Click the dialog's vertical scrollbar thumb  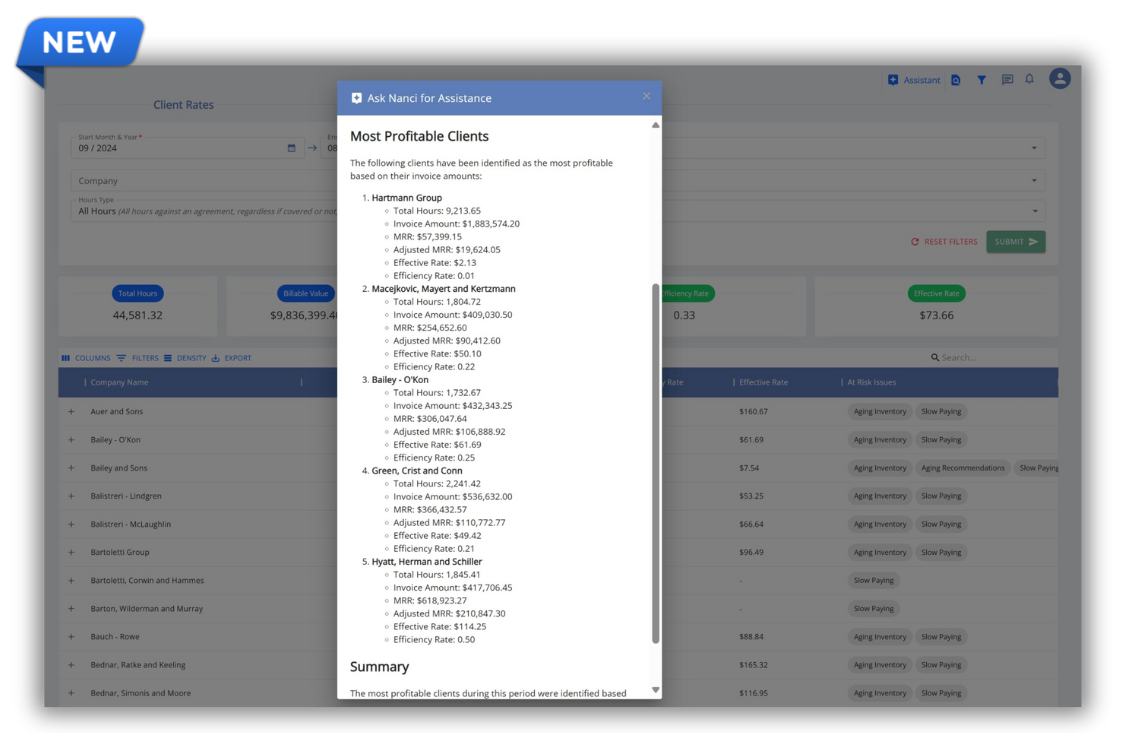point(656,460)
